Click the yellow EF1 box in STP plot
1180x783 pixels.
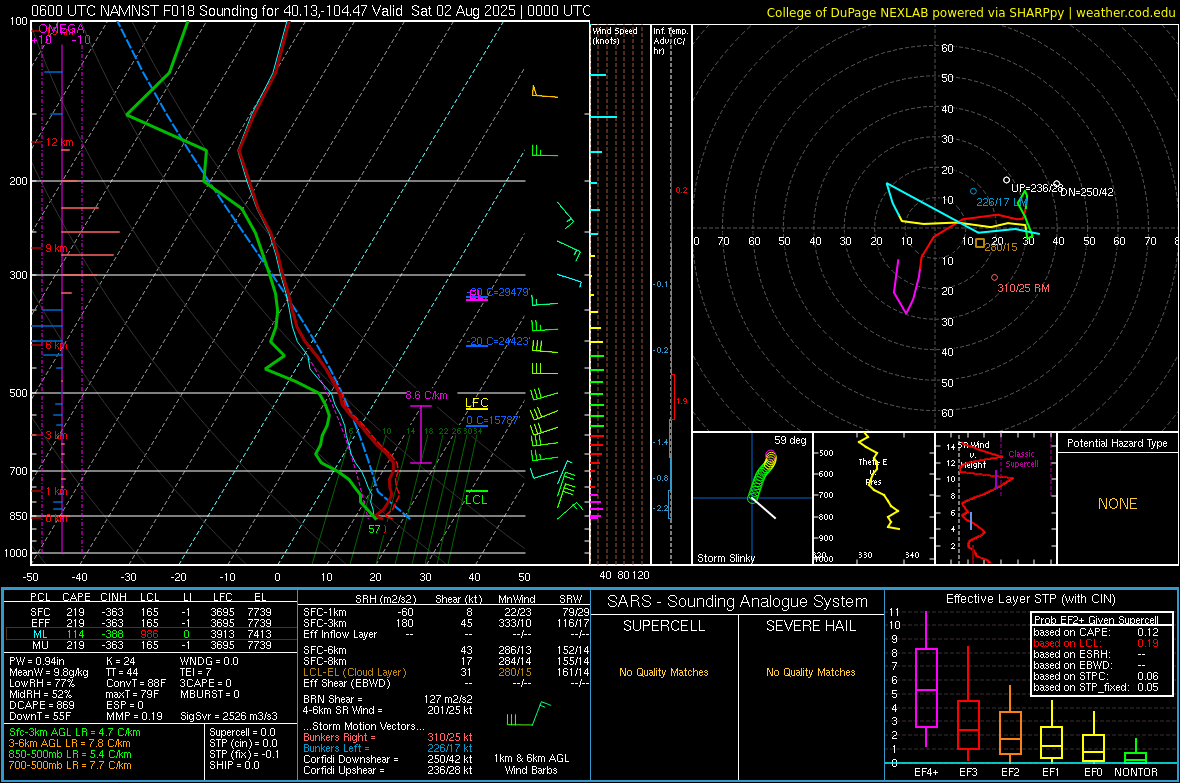[1051, 742]
